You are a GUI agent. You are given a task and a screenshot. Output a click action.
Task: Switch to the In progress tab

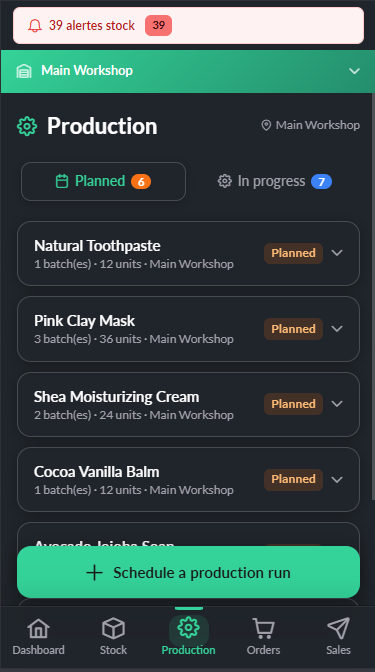coord(275,181)
